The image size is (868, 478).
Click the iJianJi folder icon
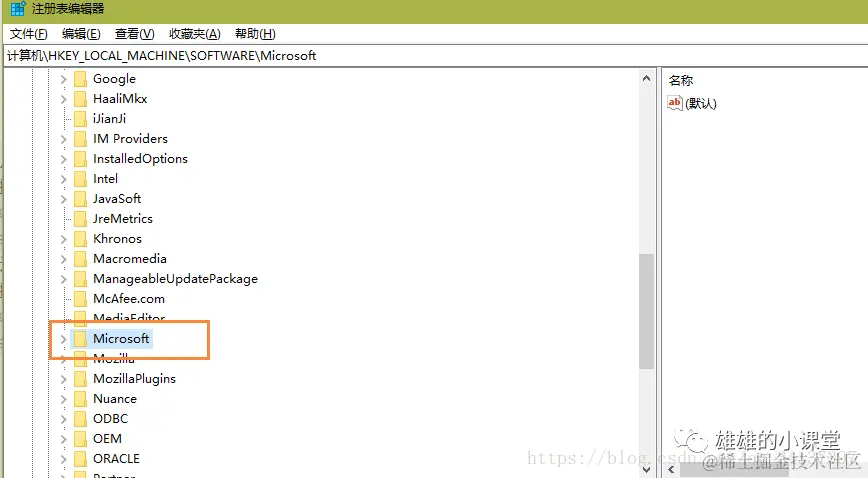(80, 119)
